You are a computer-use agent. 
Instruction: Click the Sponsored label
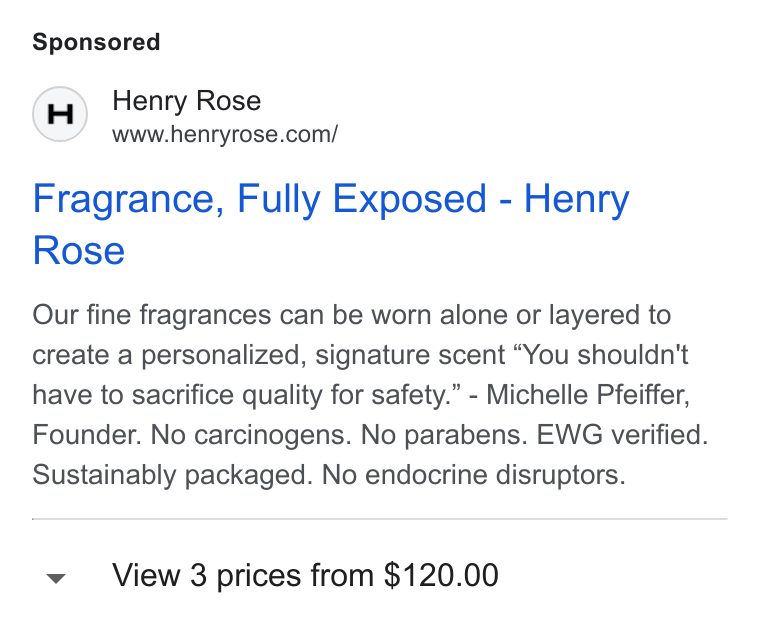tap(96, 42)
